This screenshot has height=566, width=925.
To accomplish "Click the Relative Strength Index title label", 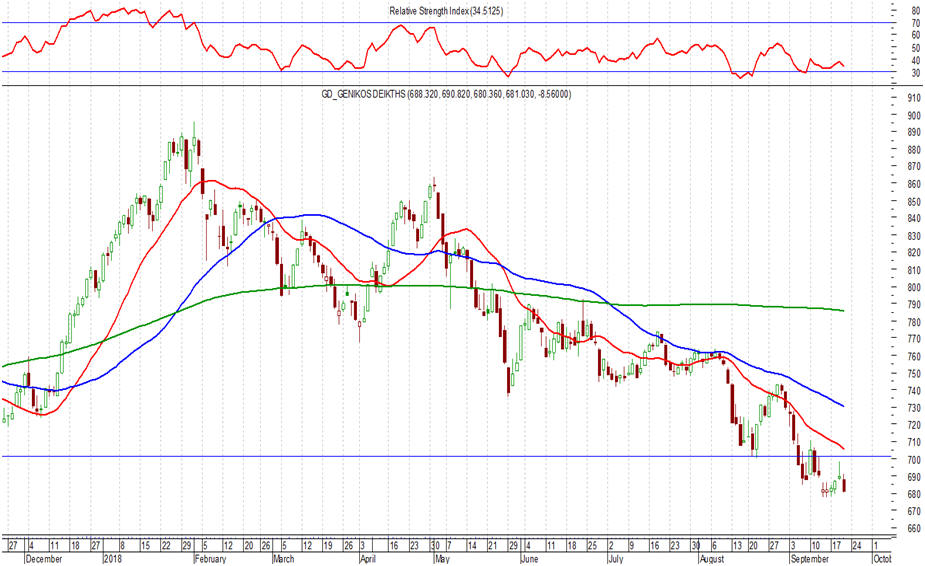I will [446, 11].
